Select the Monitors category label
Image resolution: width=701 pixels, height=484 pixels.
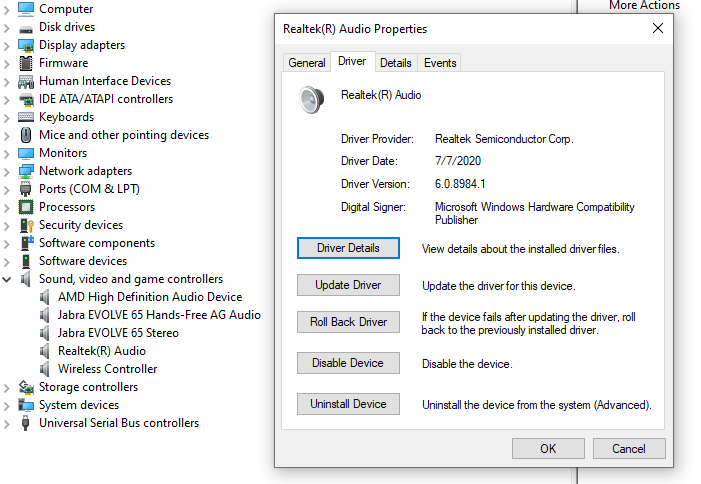63,153
